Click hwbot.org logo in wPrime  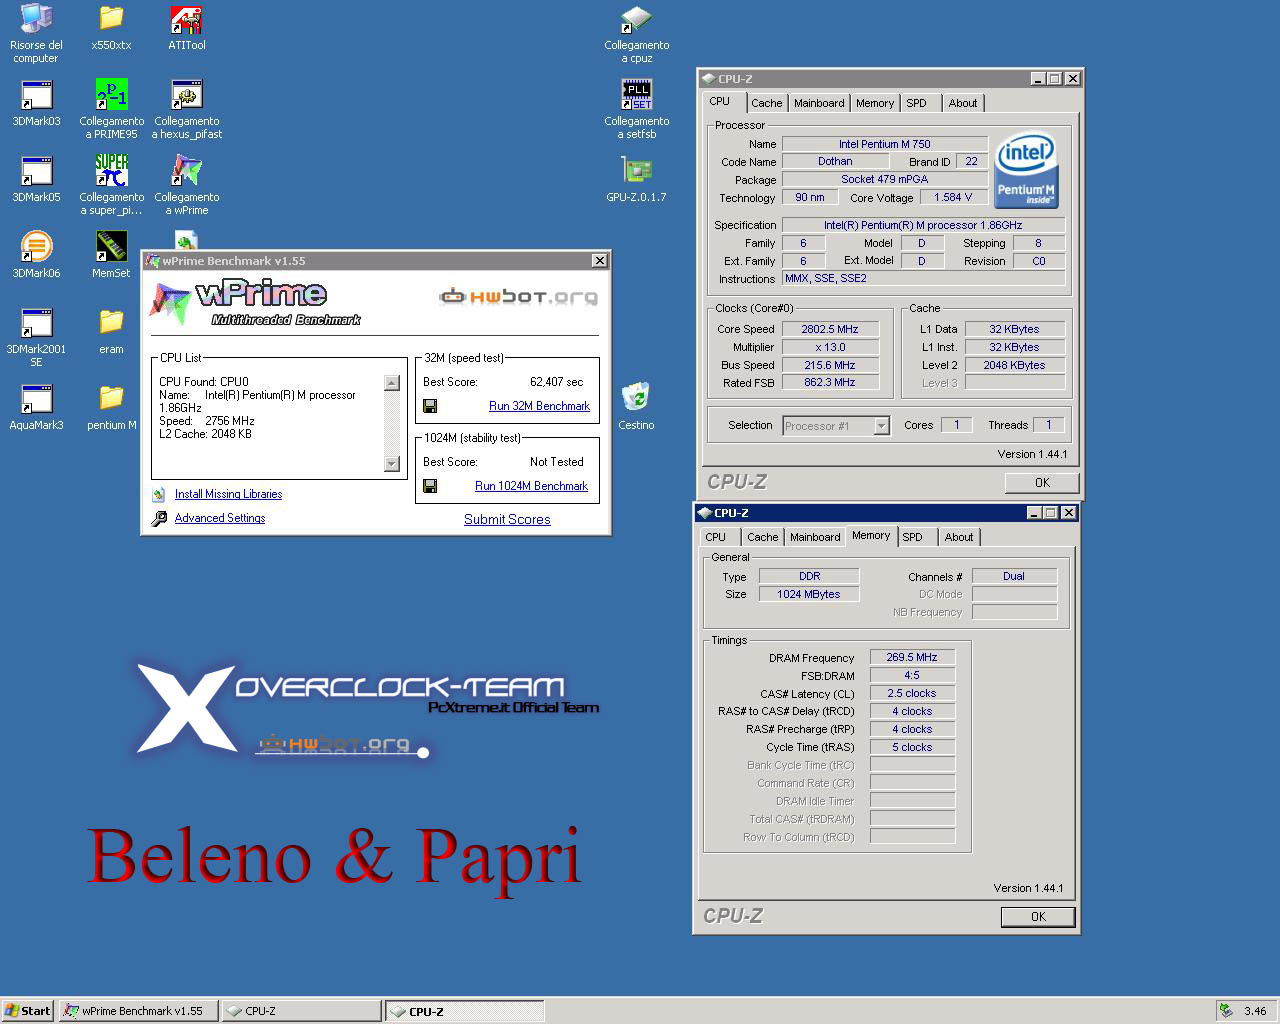[519, 296]
